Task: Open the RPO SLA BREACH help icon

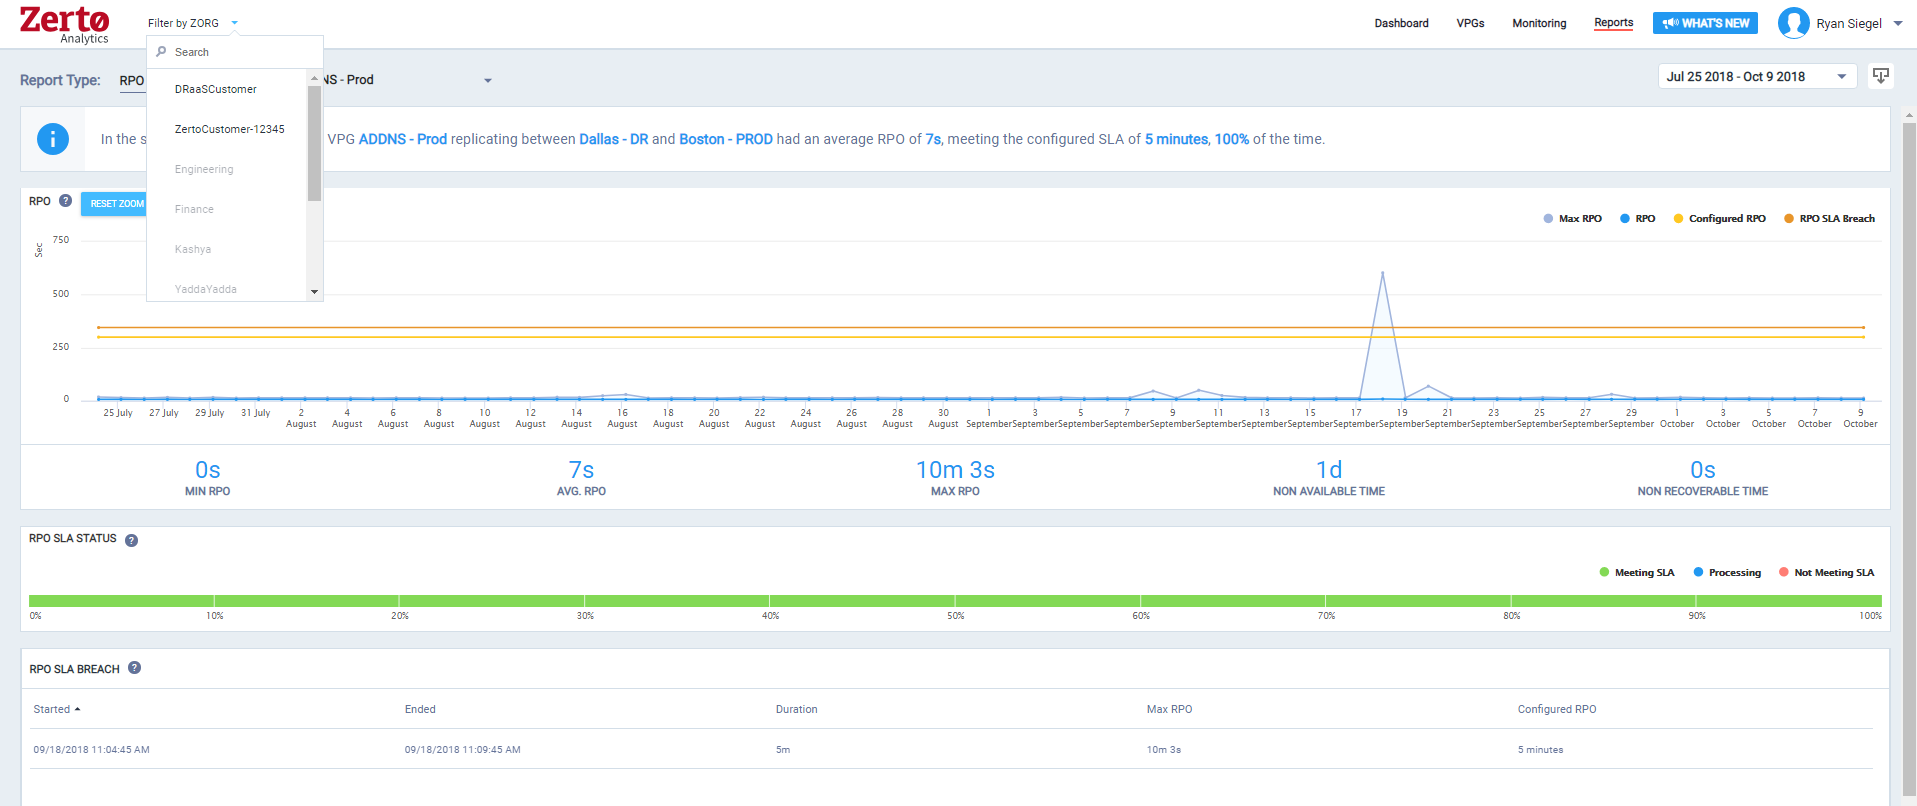Action: click(135, 668)
